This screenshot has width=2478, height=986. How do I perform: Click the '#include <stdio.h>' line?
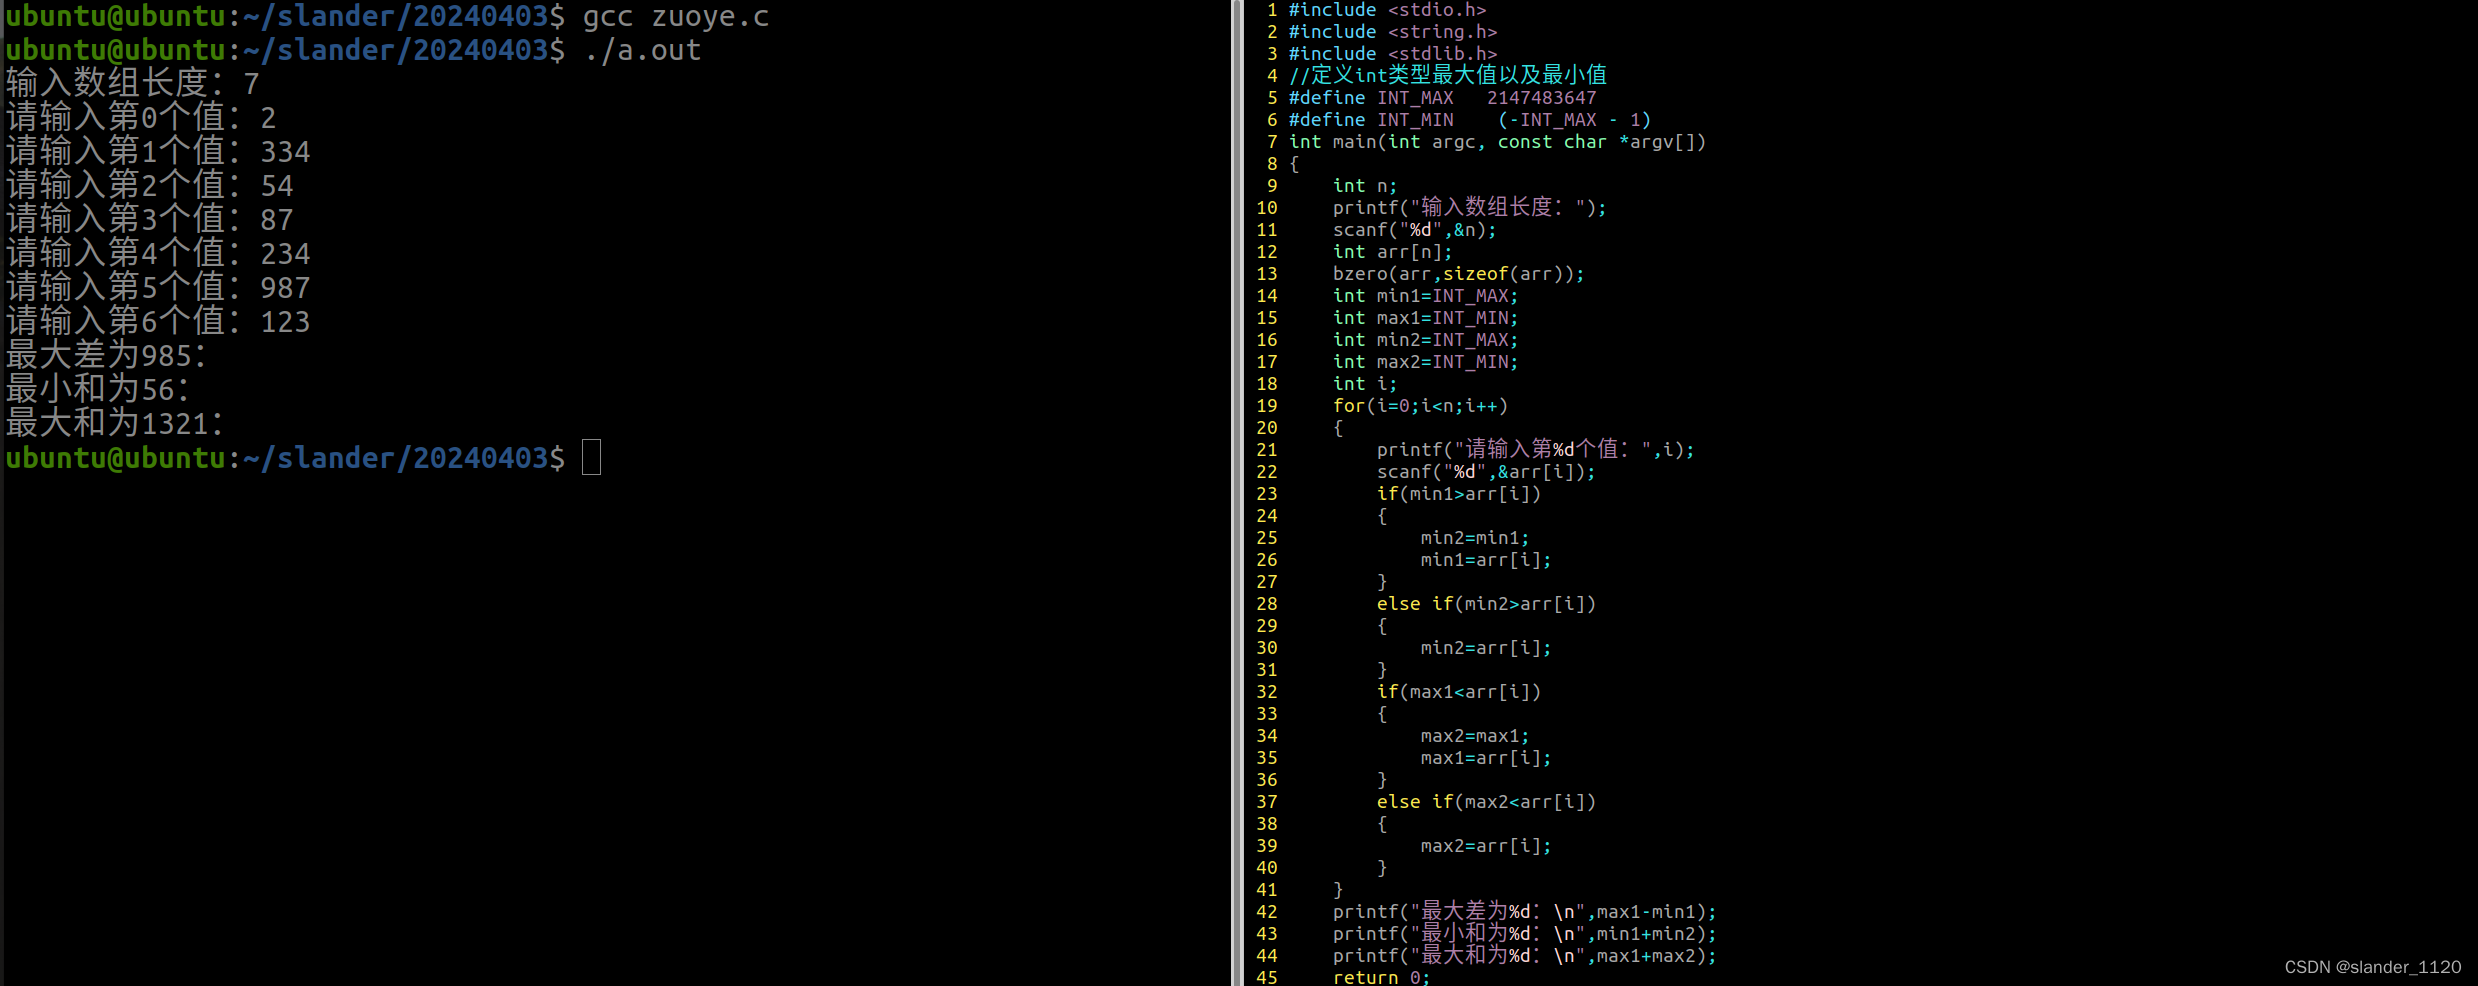pos(1387,10)
